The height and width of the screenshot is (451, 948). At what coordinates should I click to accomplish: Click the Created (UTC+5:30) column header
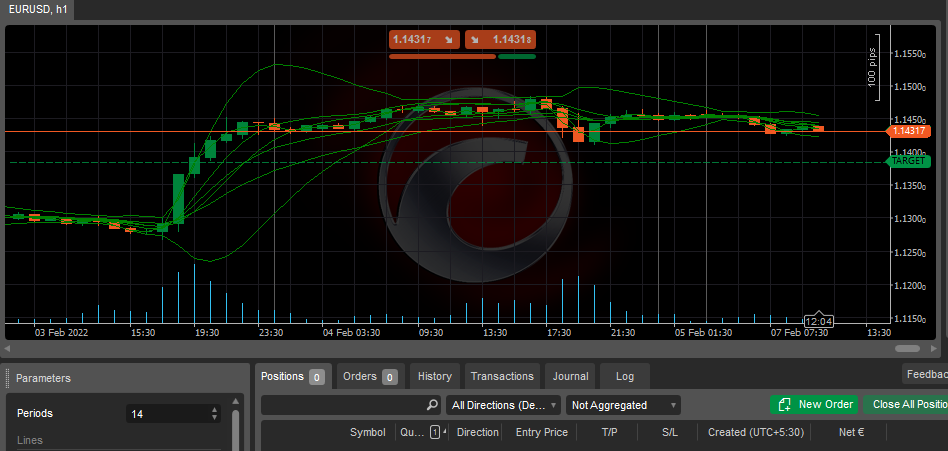(756, 432)
